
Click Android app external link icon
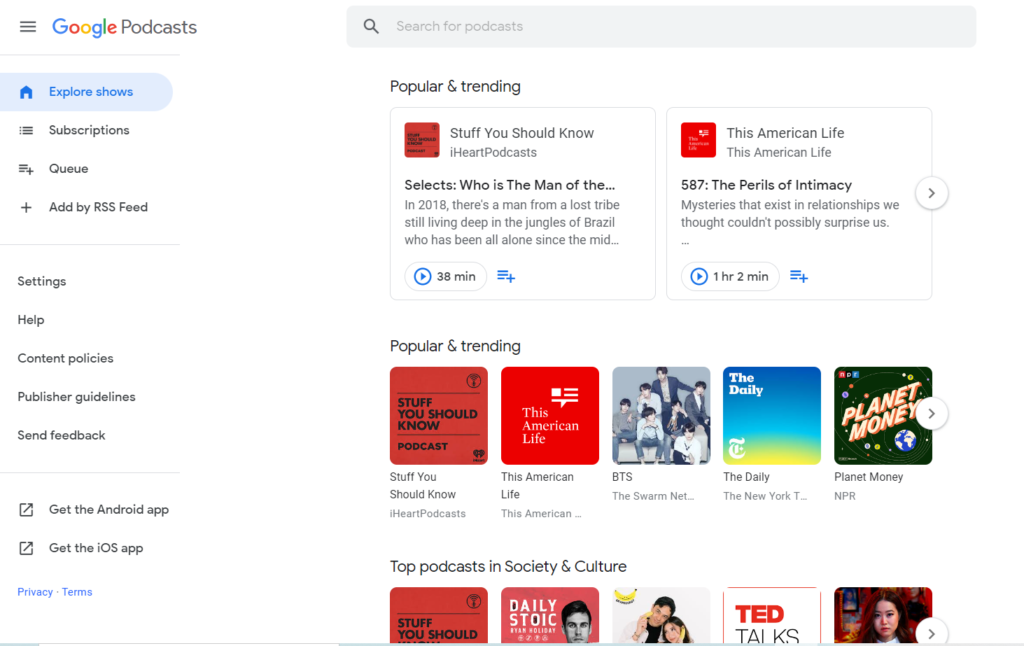pos(26,510)
